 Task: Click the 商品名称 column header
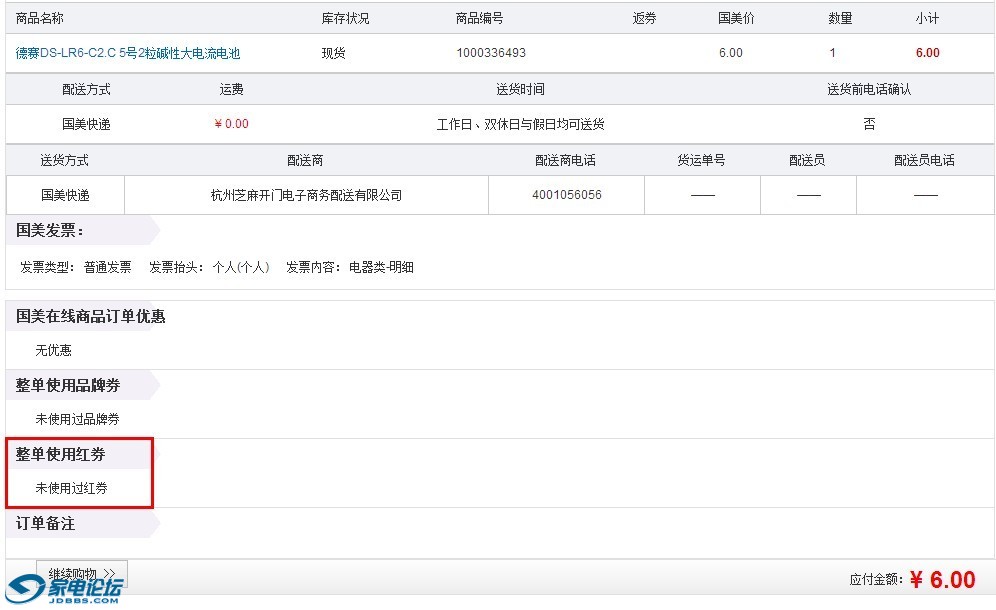[39, 18]
